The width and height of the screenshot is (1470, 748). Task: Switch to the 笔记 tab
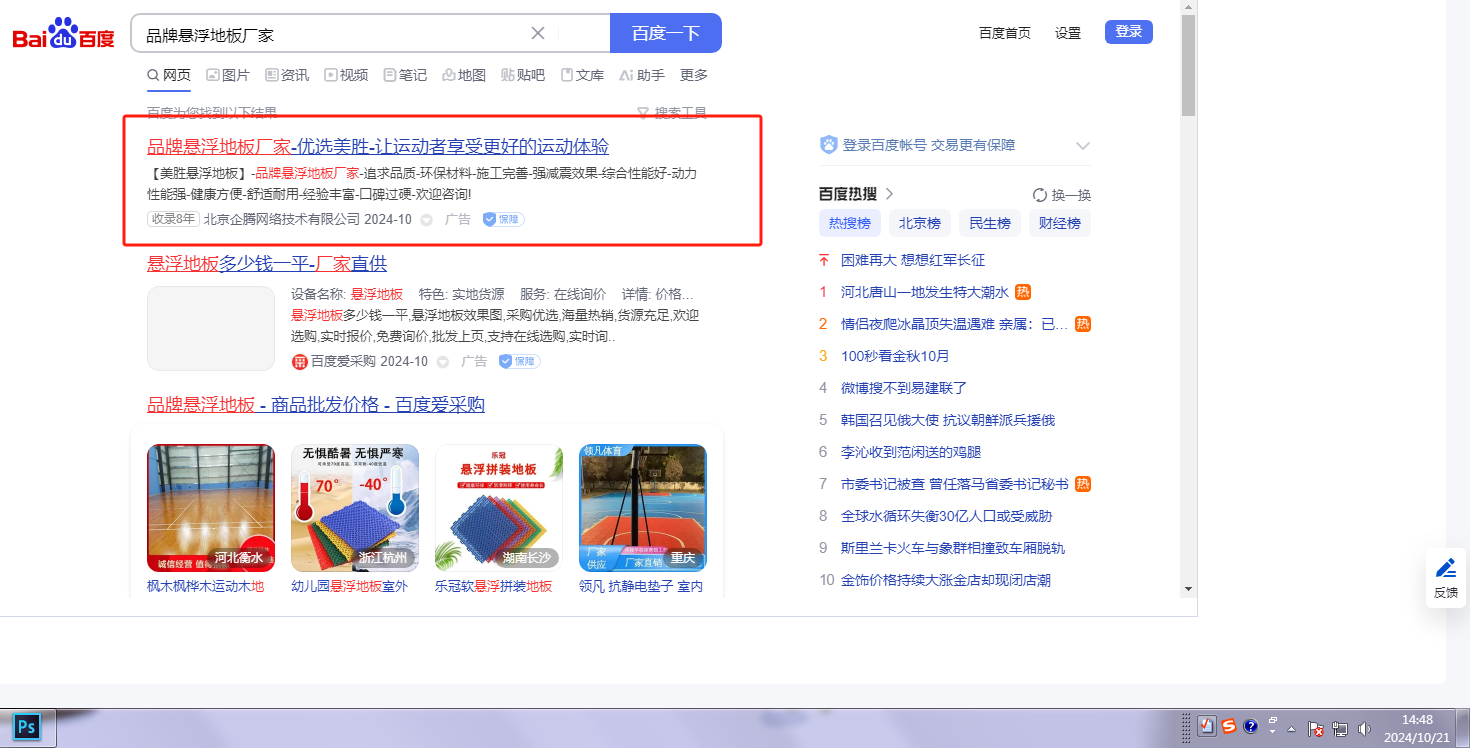(405, 75)
